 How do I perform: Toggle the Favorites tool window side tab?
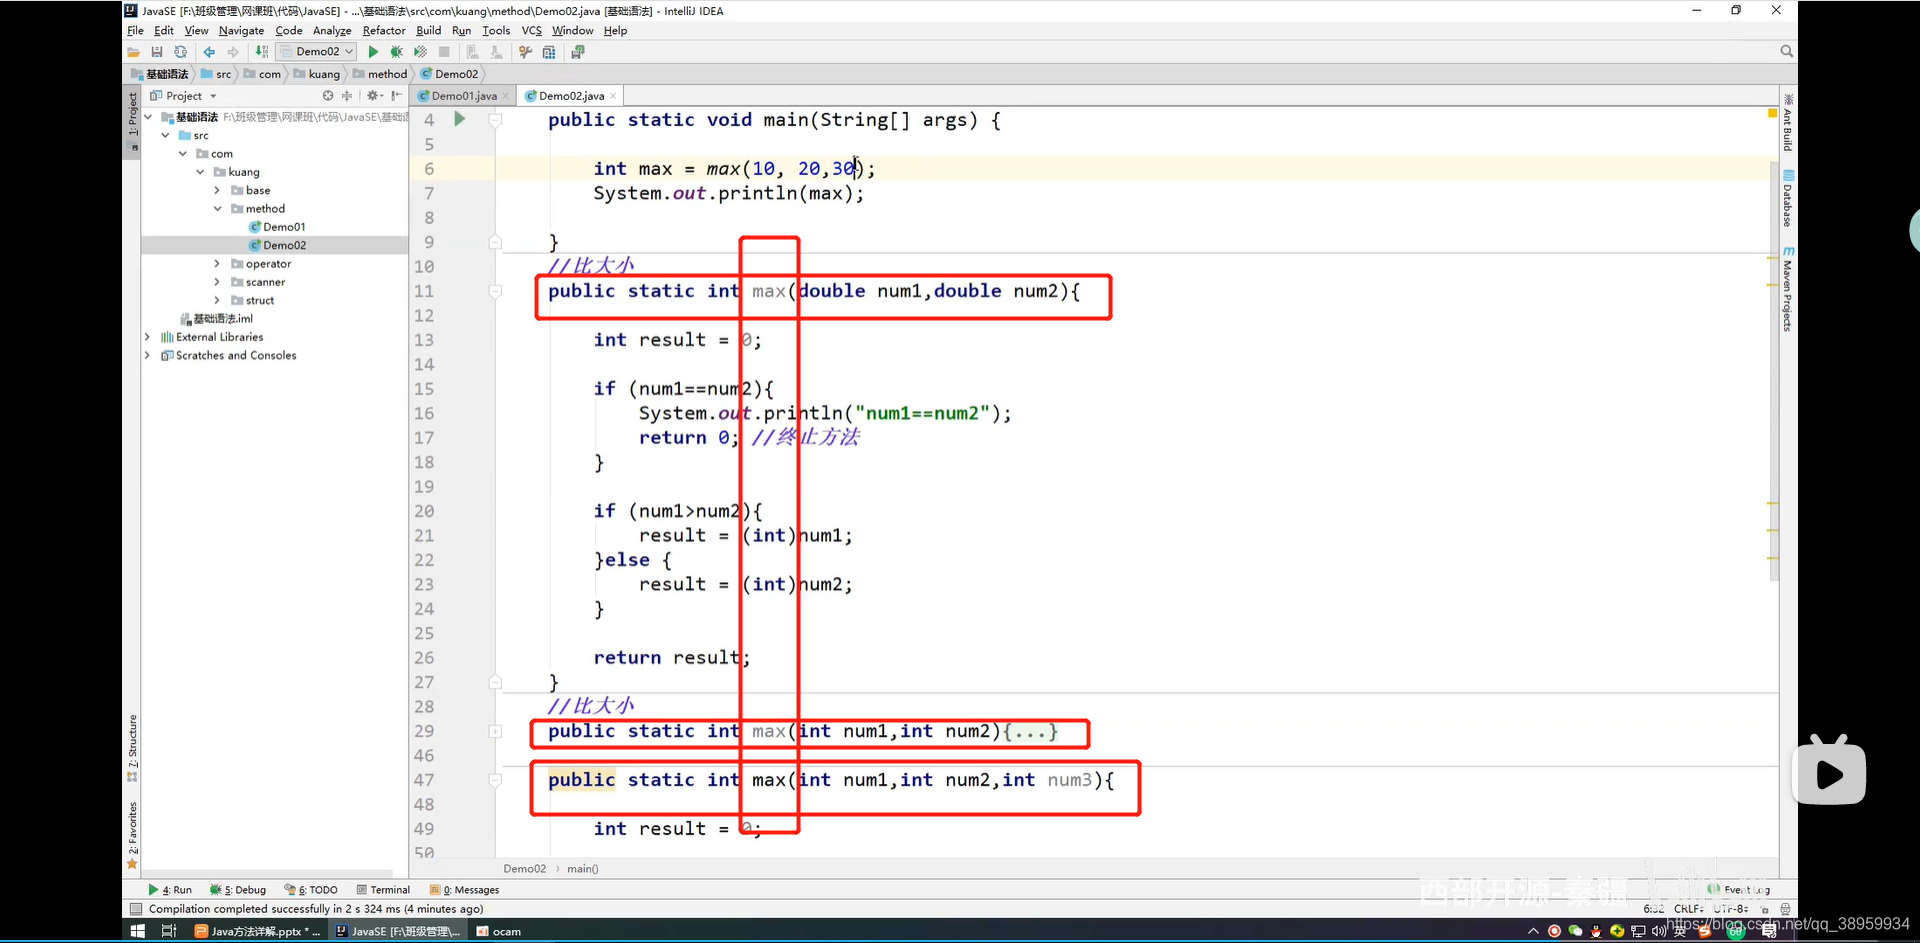(132, 835)
